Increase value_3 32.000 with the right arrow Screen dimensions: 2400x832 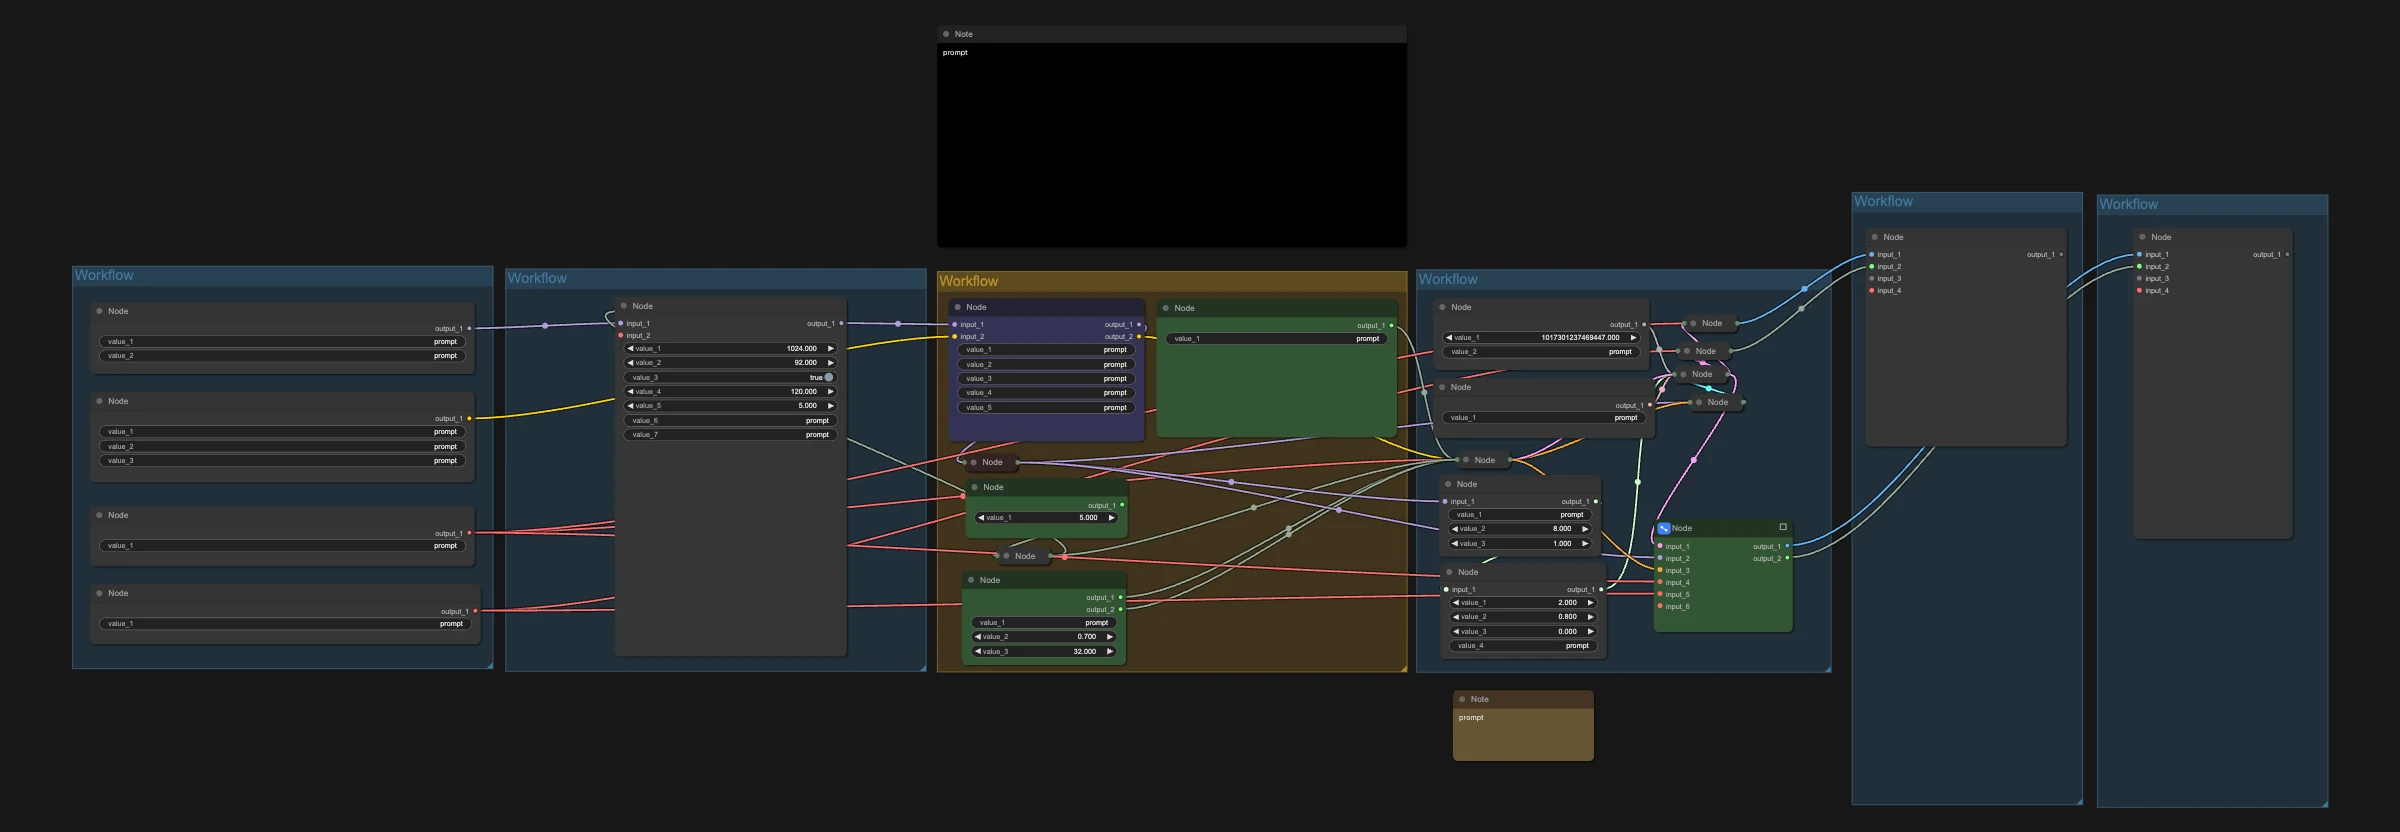[1110, 652]
